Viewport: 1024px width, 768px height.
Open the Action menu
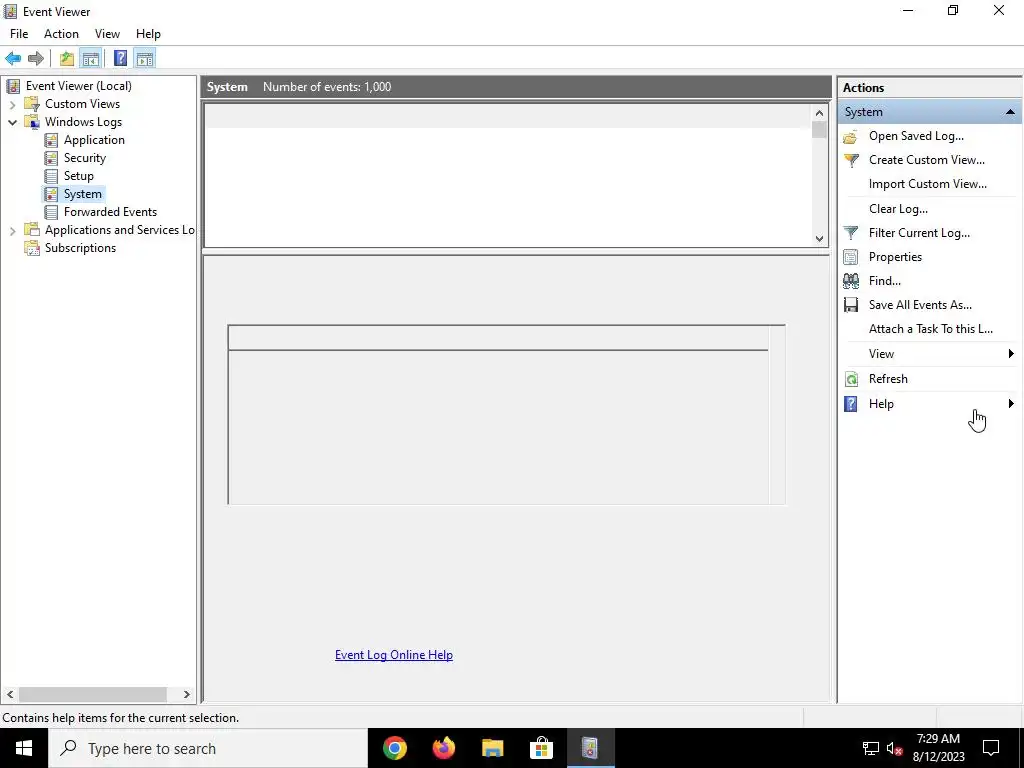61,34
